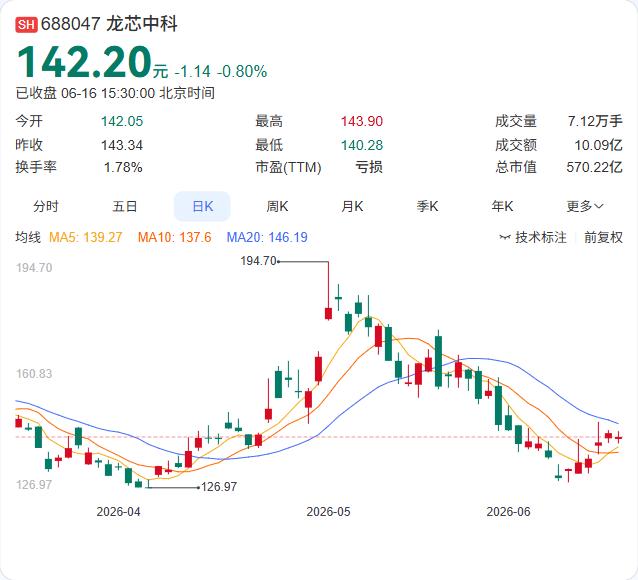Click the 2026-06 date axis label
This screenshot has height=580, width=638.
coord(509,512)
